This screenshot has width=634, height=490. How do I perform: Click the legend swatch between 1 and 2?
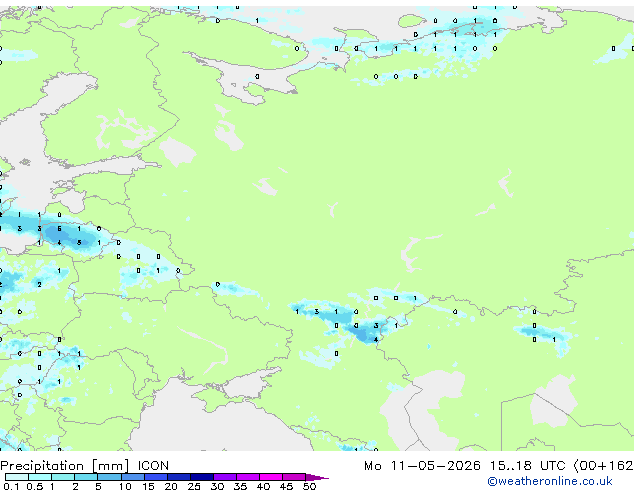[63, 477]
